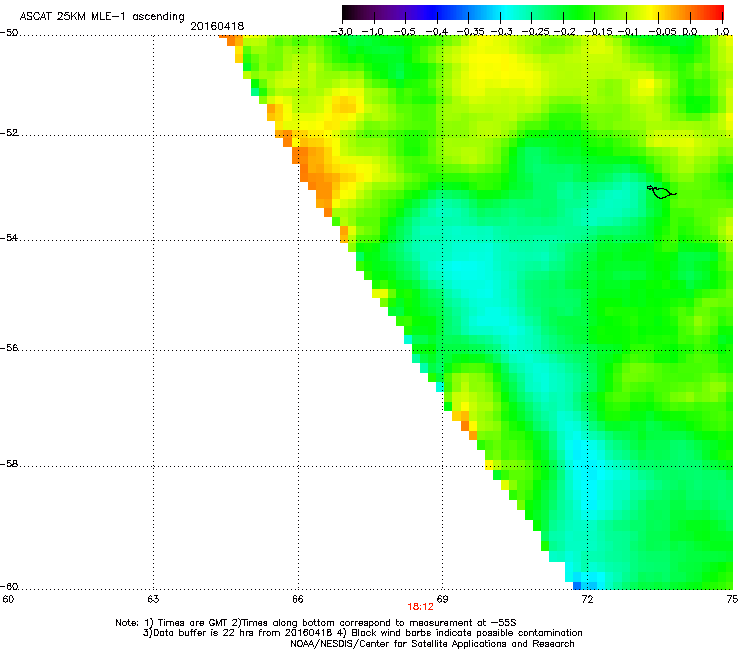Click the red 18:12 time stamp
Screen dimensions: 740x650
point(420,607)
